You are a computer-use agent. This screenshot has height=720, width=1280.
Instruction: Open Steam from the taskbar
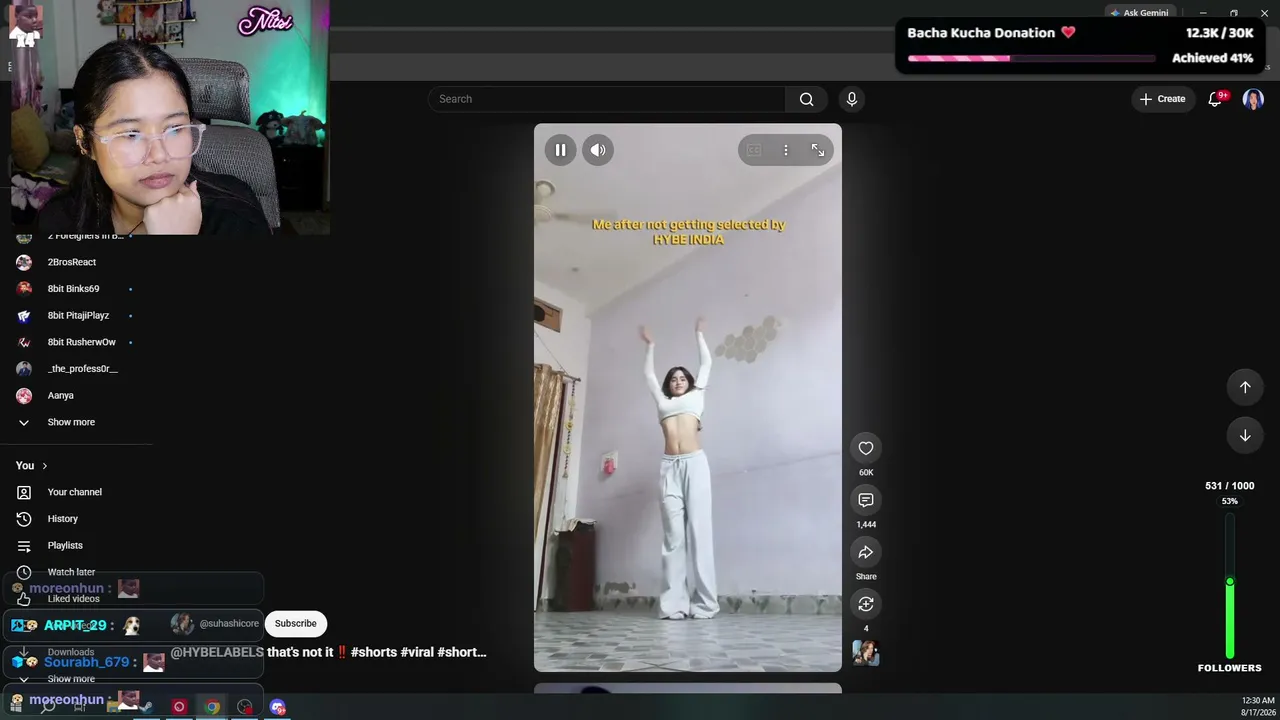[x=145, y=707]
